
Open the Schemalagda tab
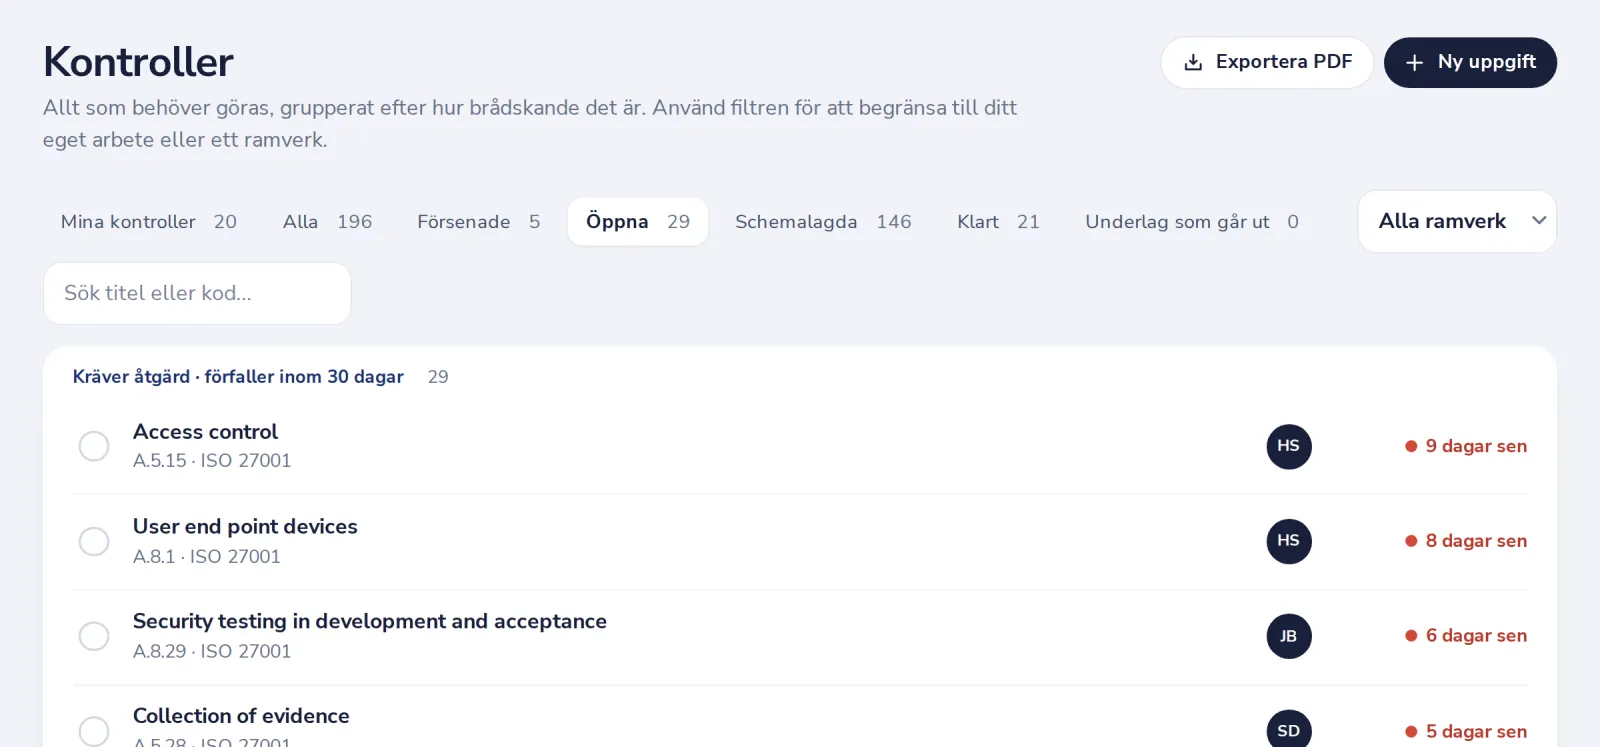tap(823, 222)
